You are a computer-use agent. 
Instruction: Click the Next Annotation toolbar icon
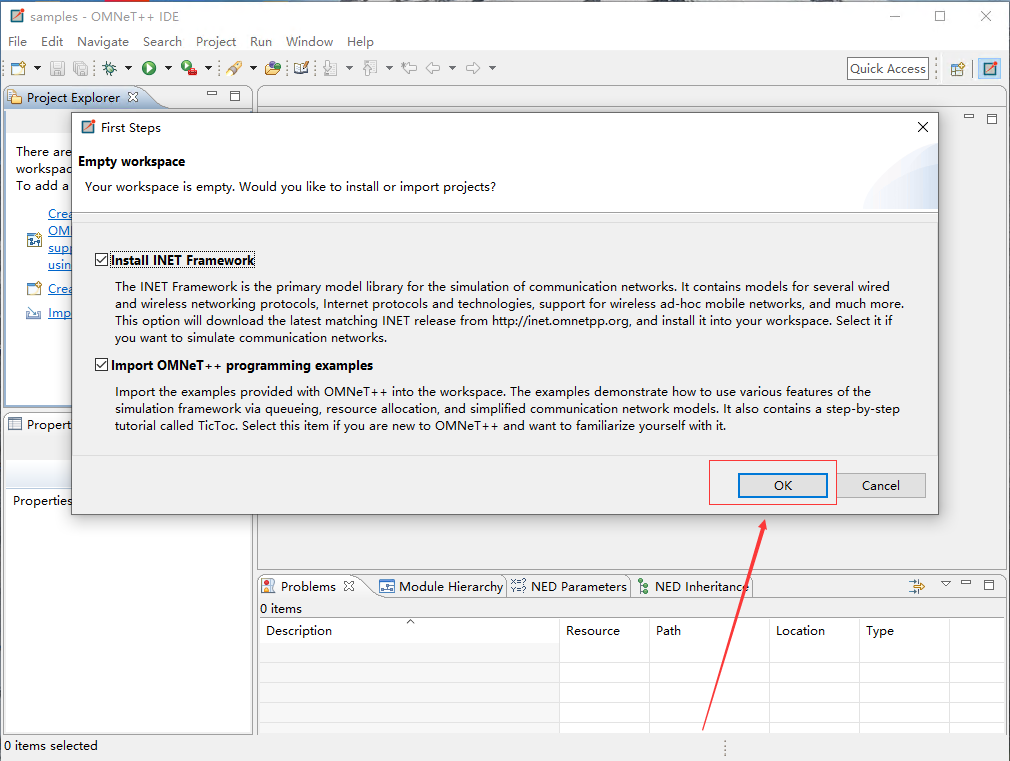click(330, 68)
